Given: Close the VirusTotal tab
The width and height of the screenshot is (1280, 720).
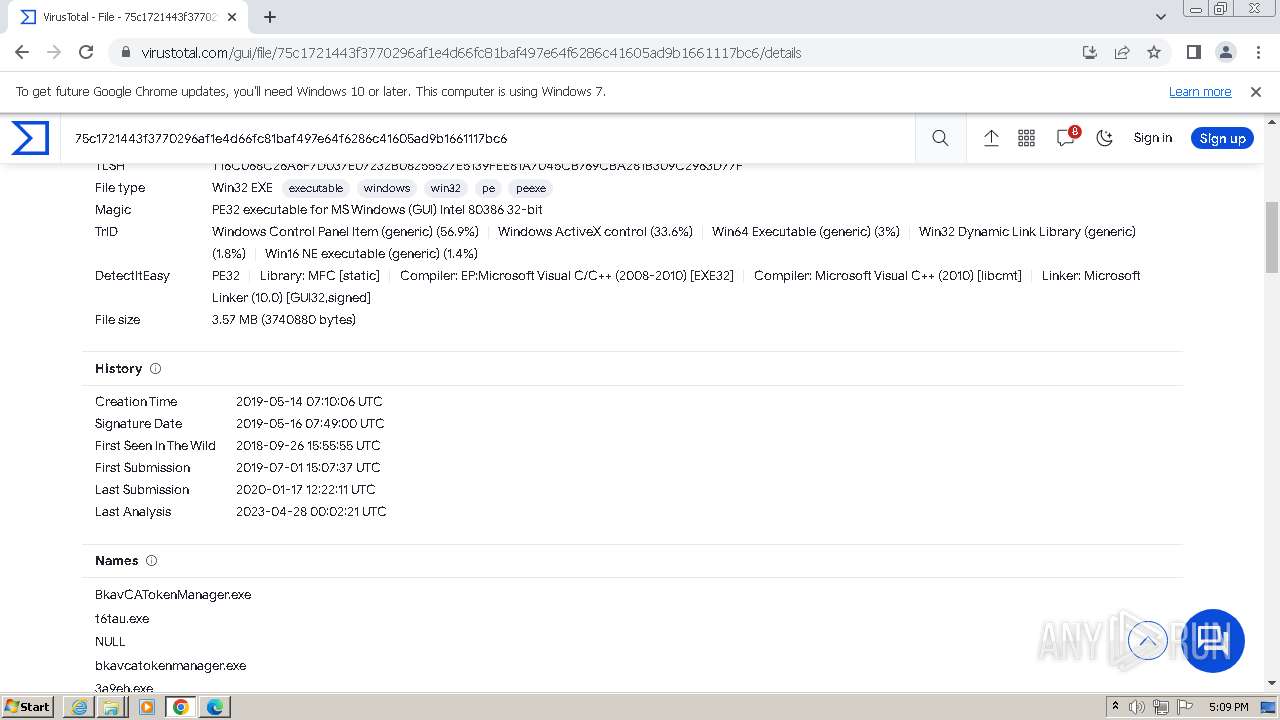Looking at the screenshot, I should [234, 17].
